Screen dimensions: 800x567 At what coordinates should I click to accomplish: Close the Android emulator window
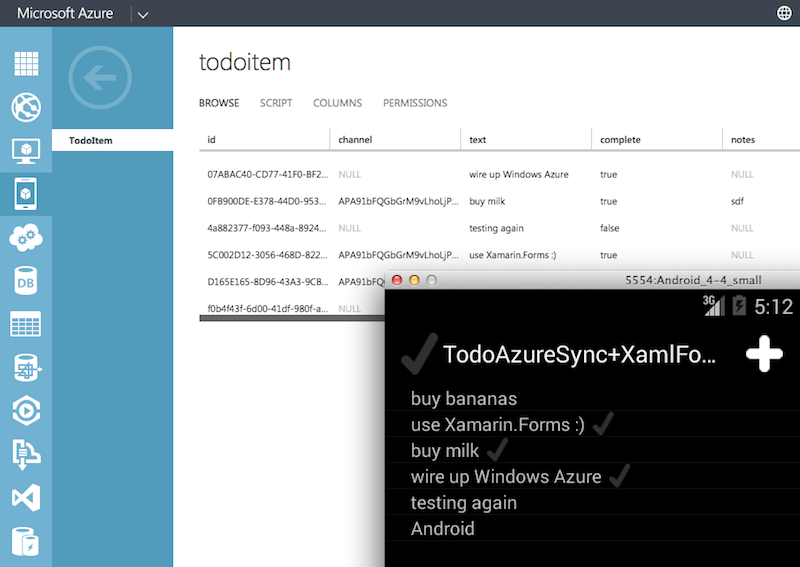pyautogui.click(x=397, y=280)
